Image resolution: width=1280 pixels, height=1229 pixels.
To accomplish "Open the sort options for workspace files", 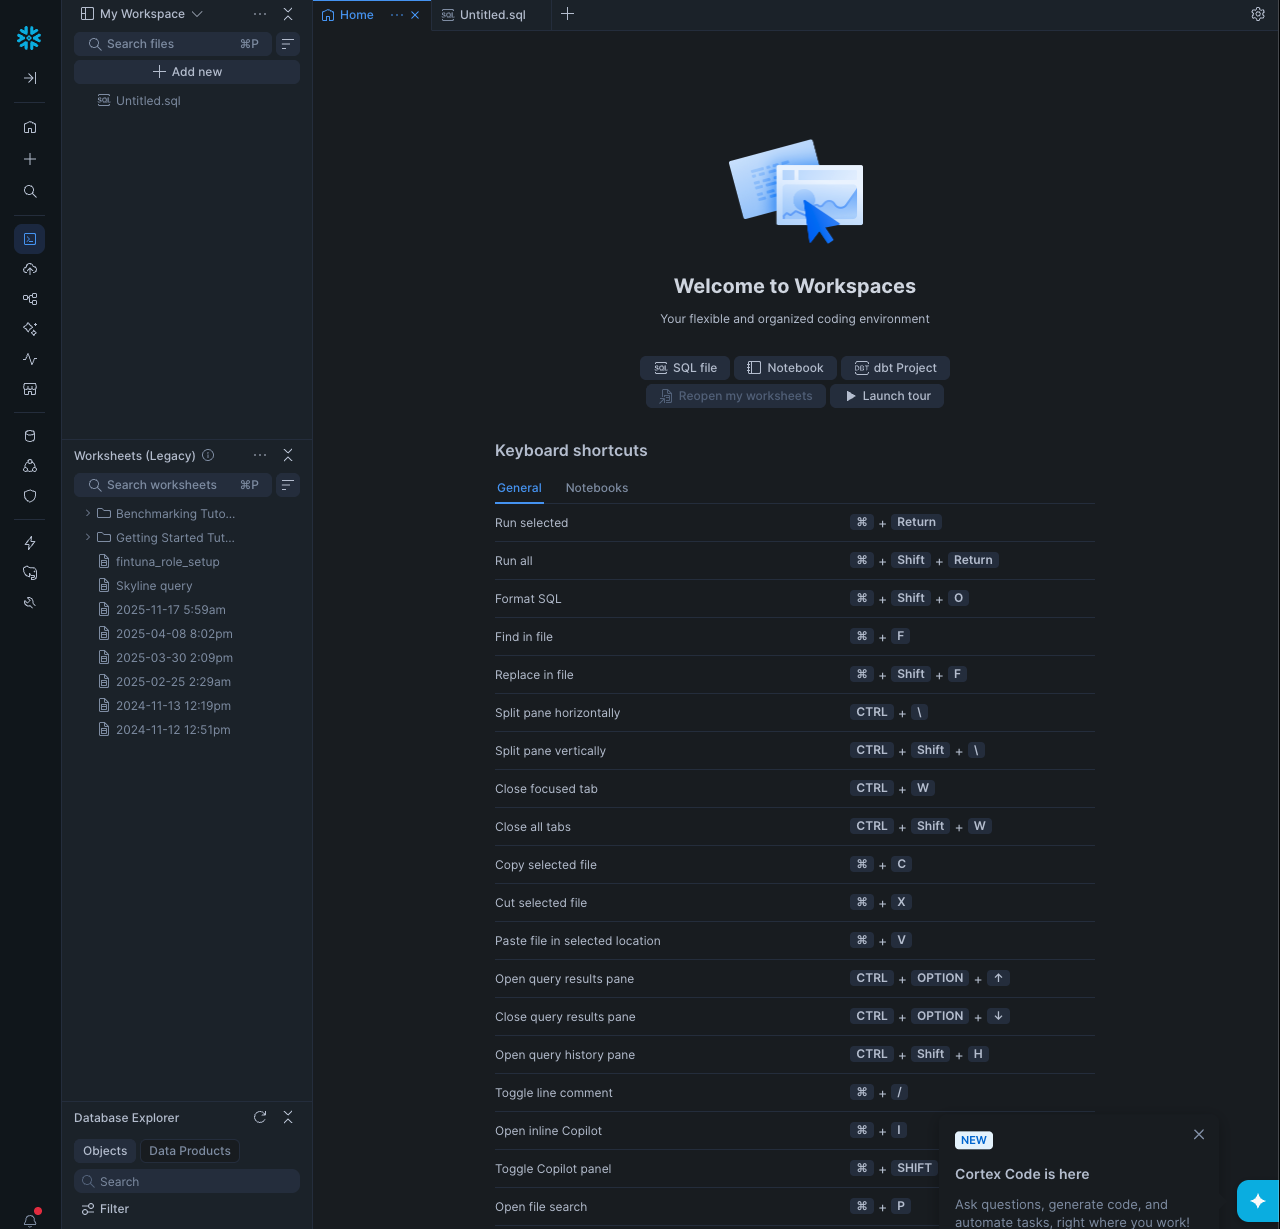I will (x=287, y=44).
